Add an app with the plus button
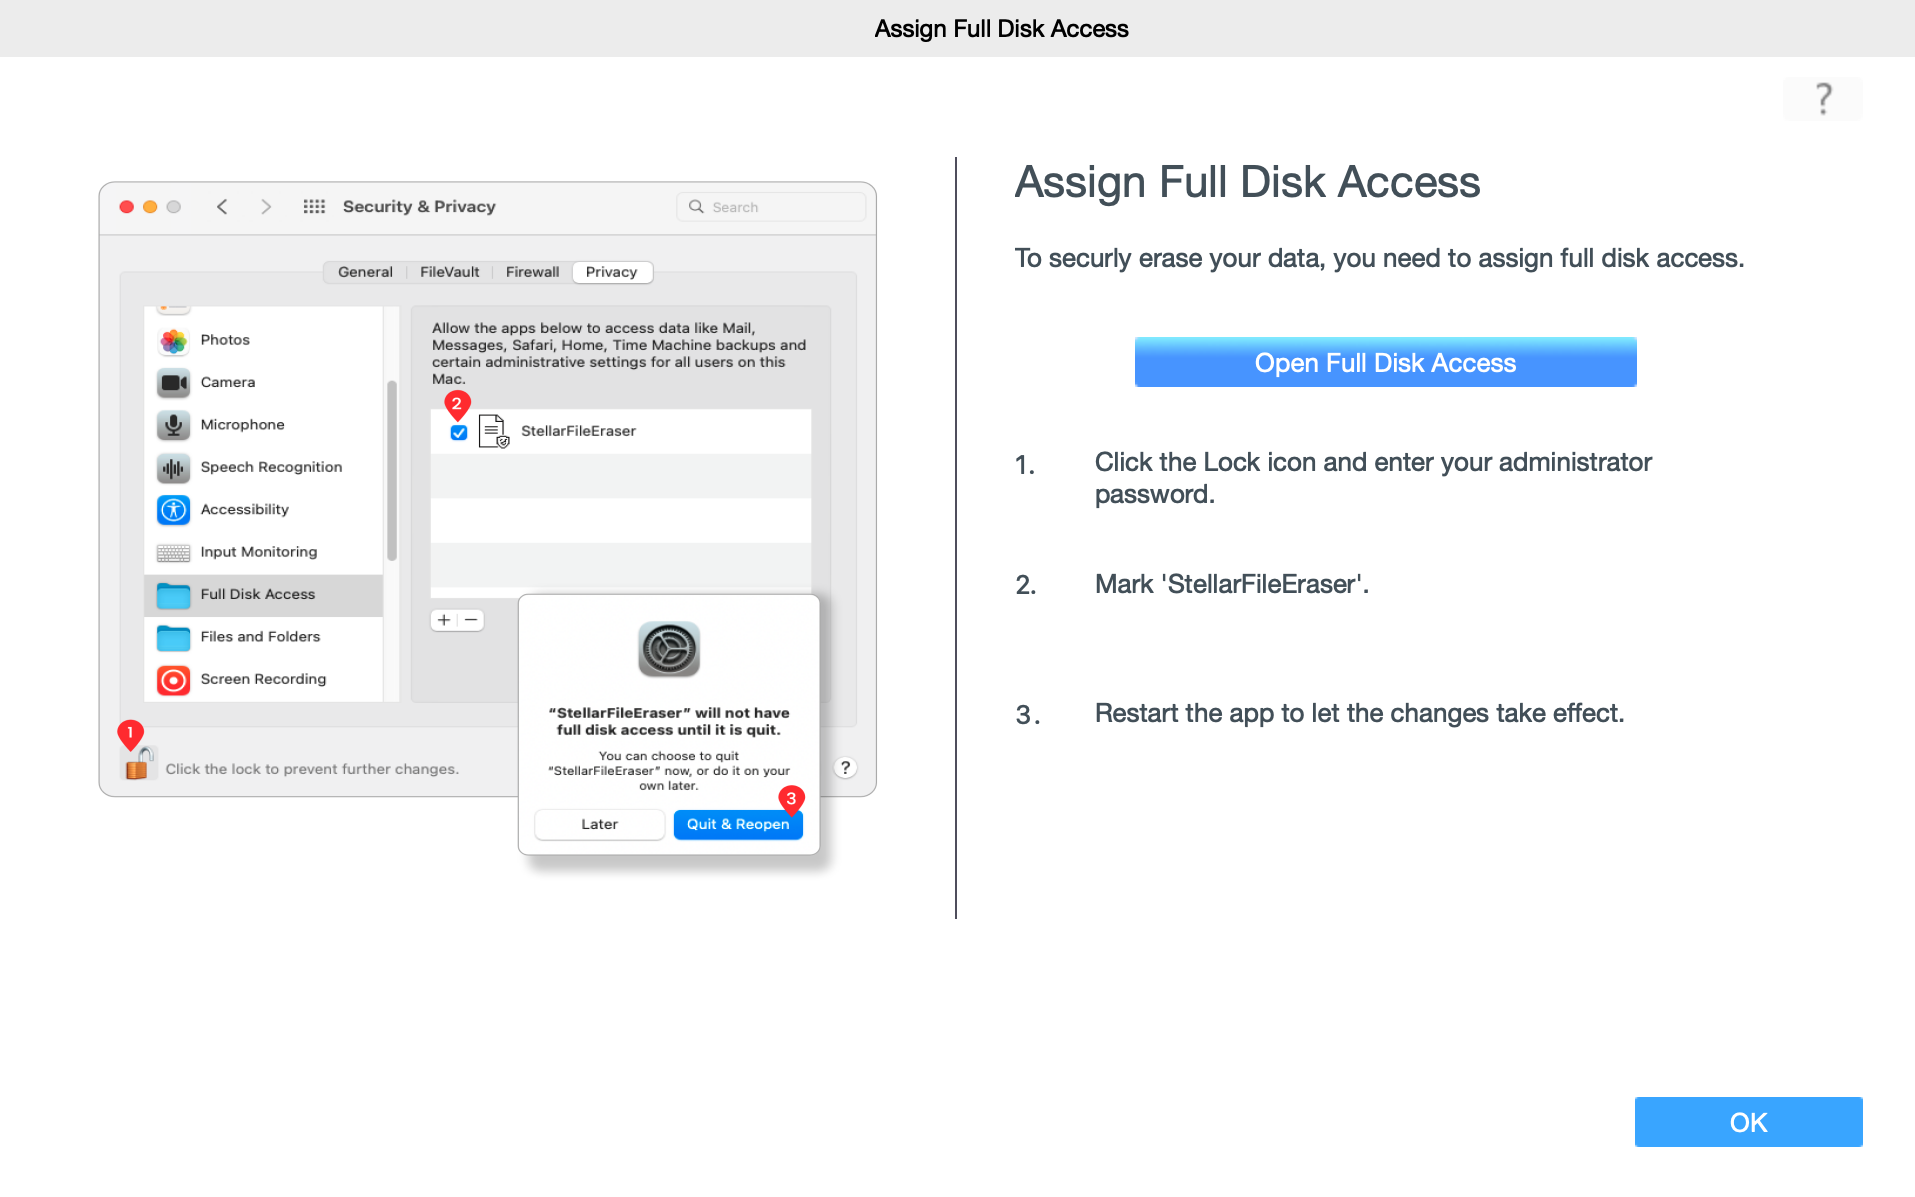Screen dimensions: 1915x1197 click(x=444, y=620)
